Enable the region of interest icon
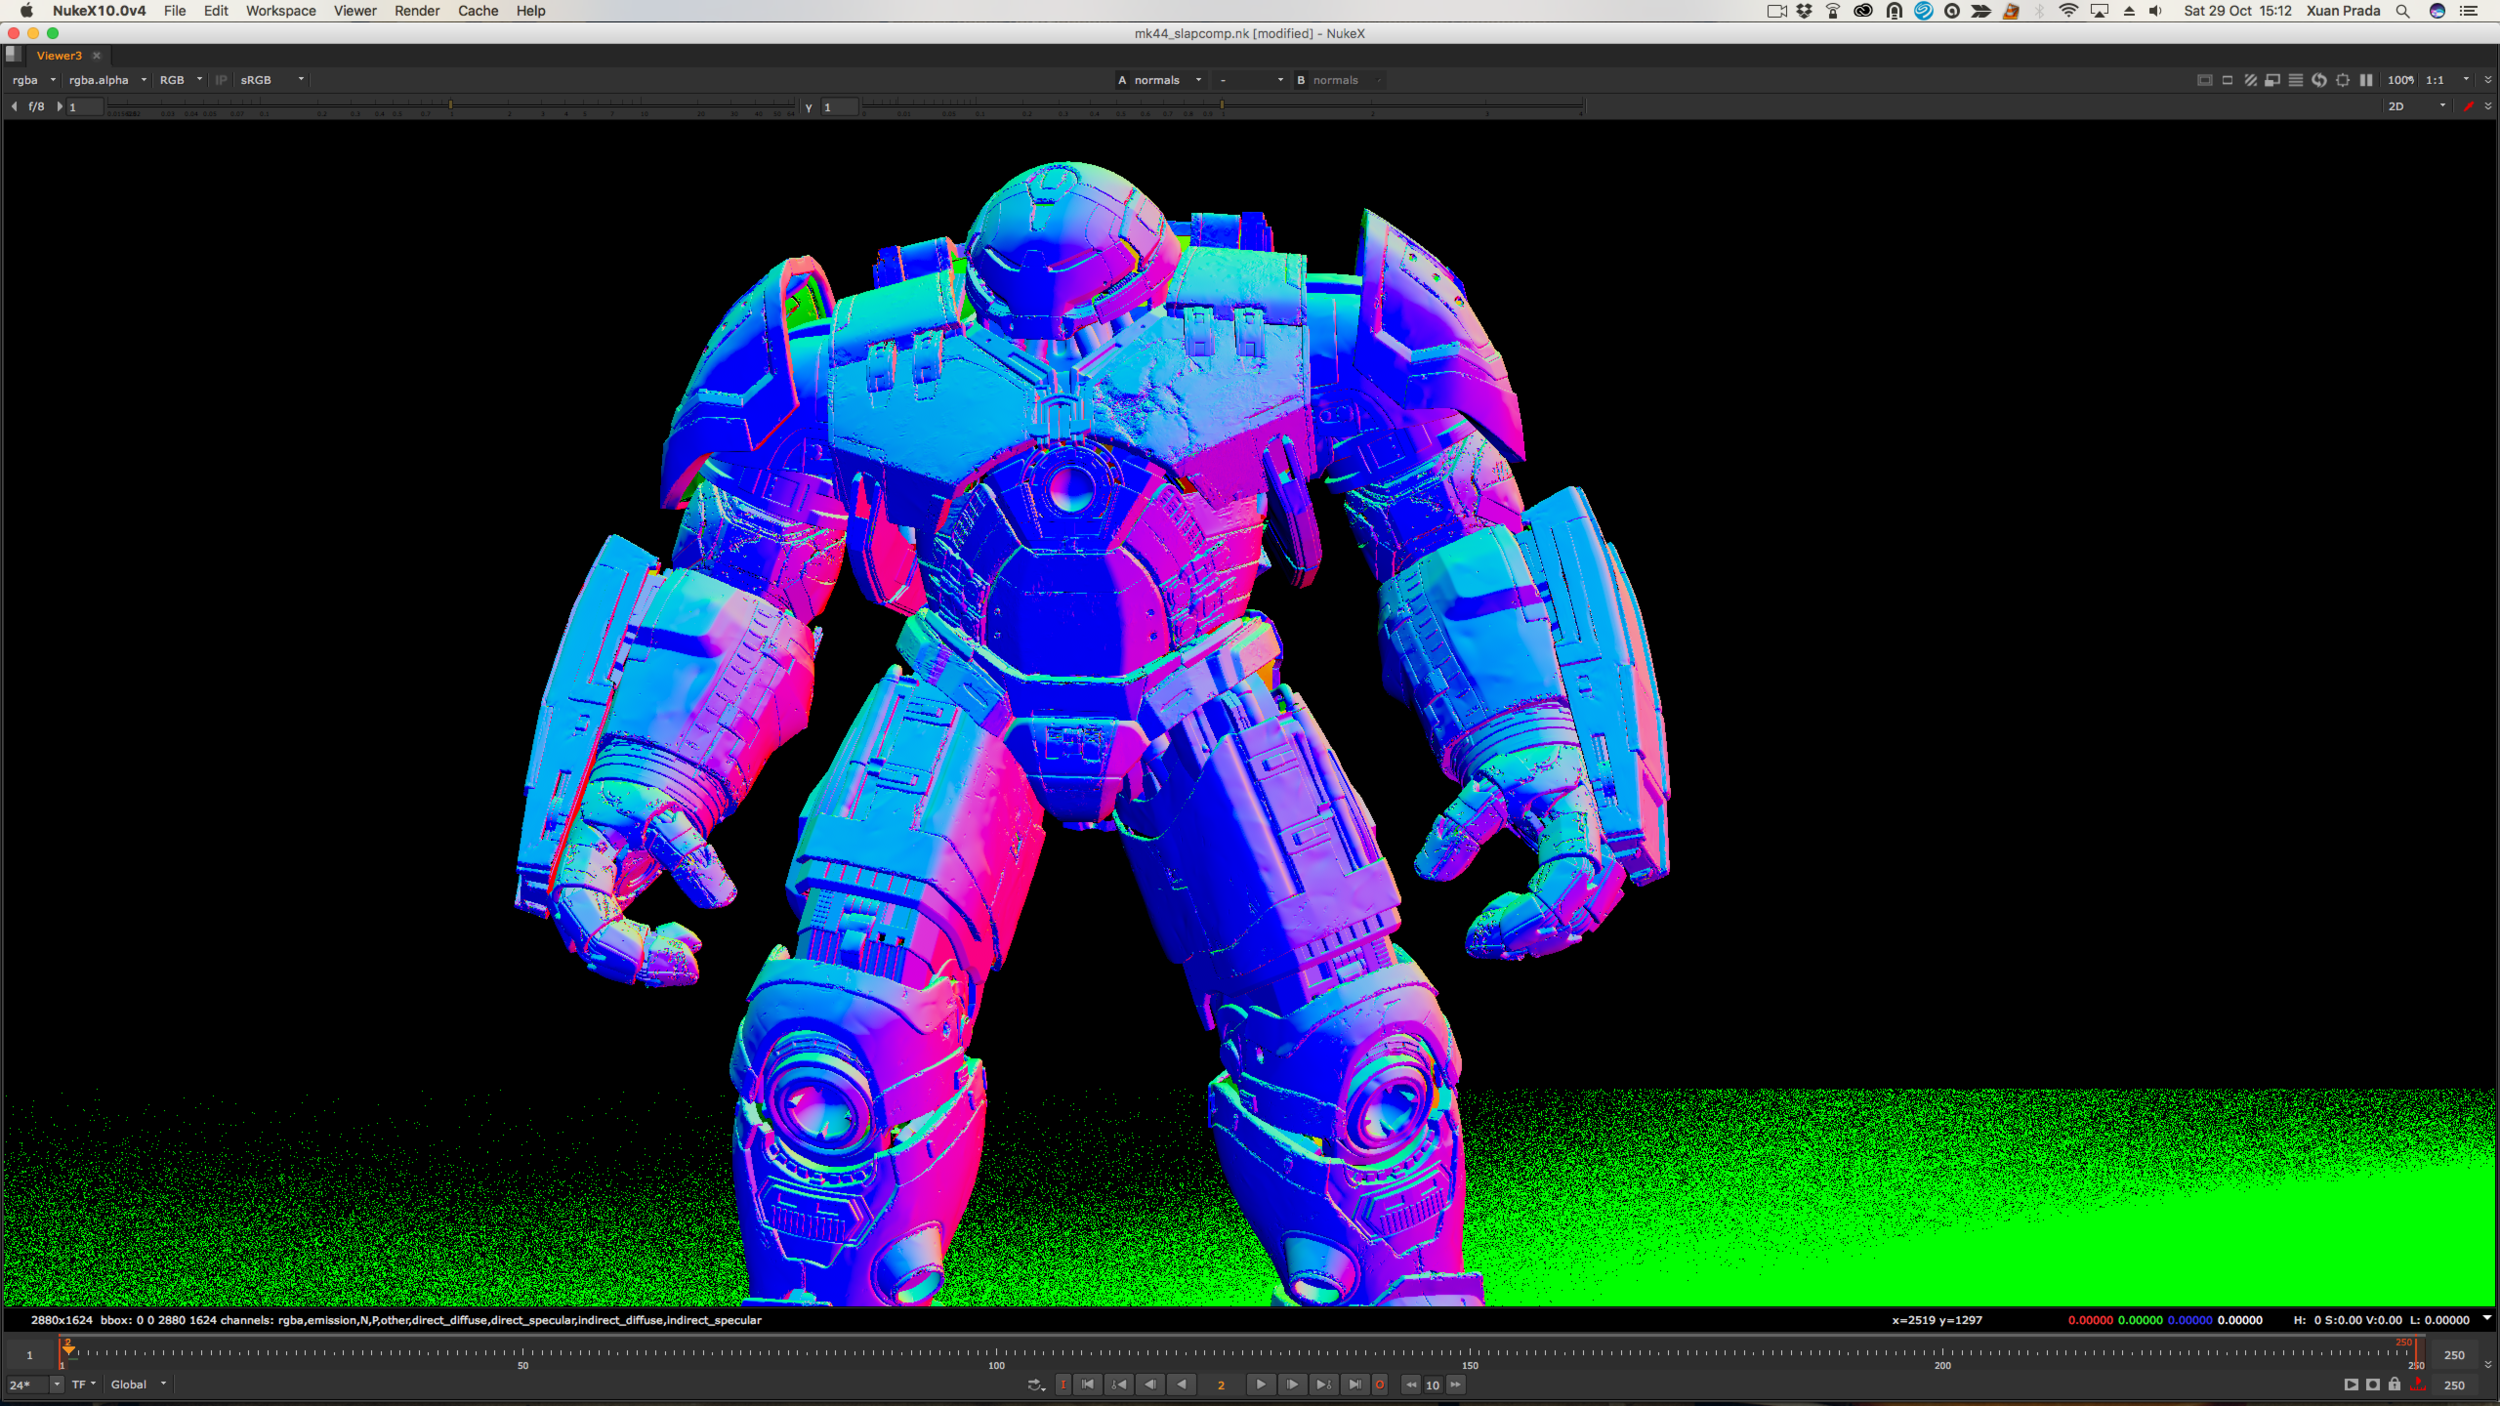The height and width of the screenshot is (1406, 2500). [2227, 80]
